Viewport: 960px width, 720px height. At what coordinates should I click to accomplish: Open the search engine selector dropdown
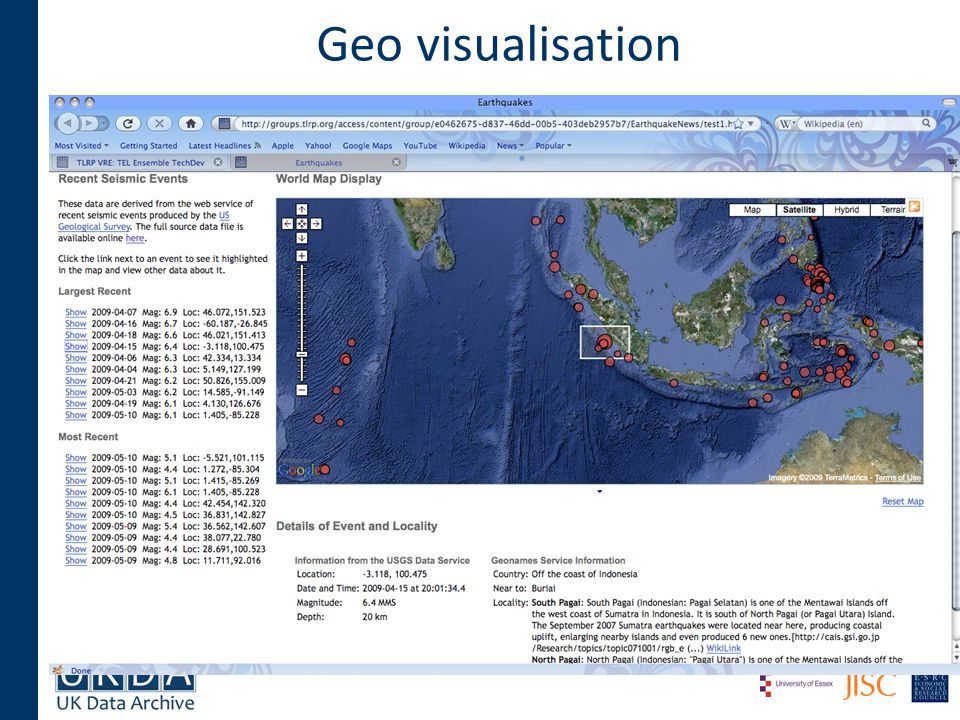[x=787, y=124]
